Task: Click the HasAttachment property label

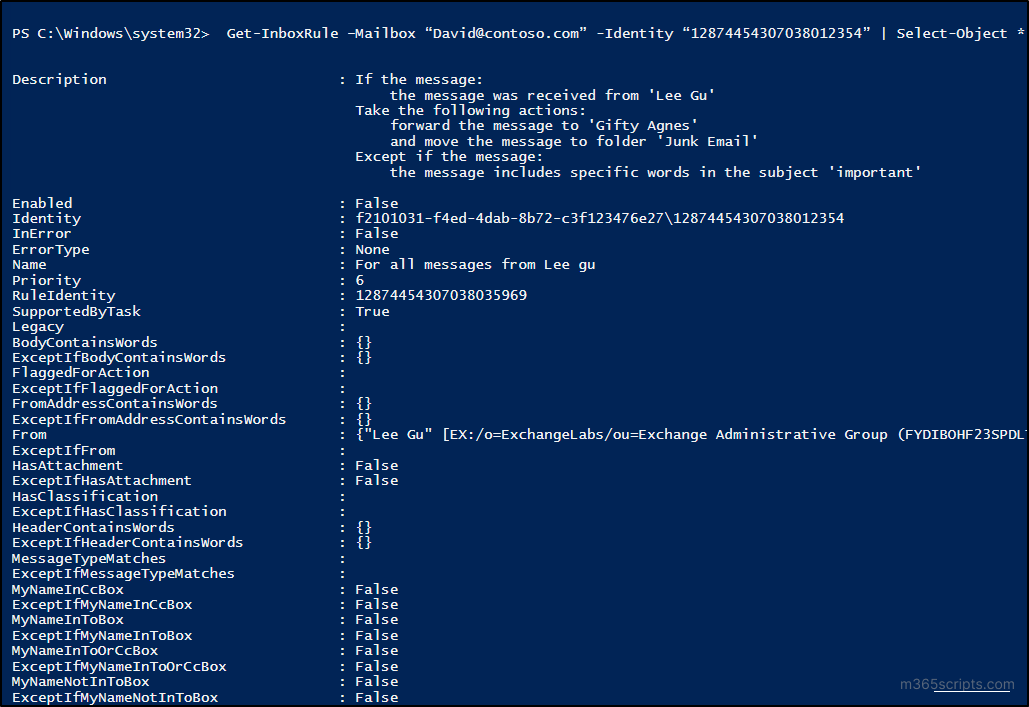Action: pos(67,465)
